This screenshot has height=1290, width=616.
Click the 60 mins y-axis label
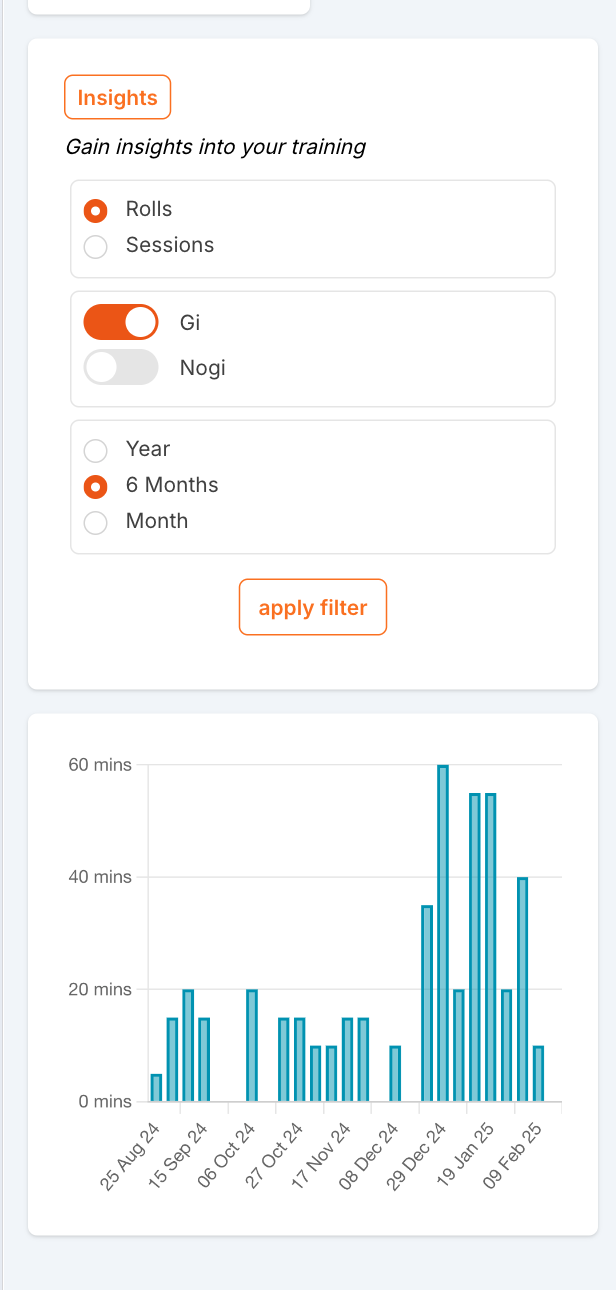[x=100, y=765]
